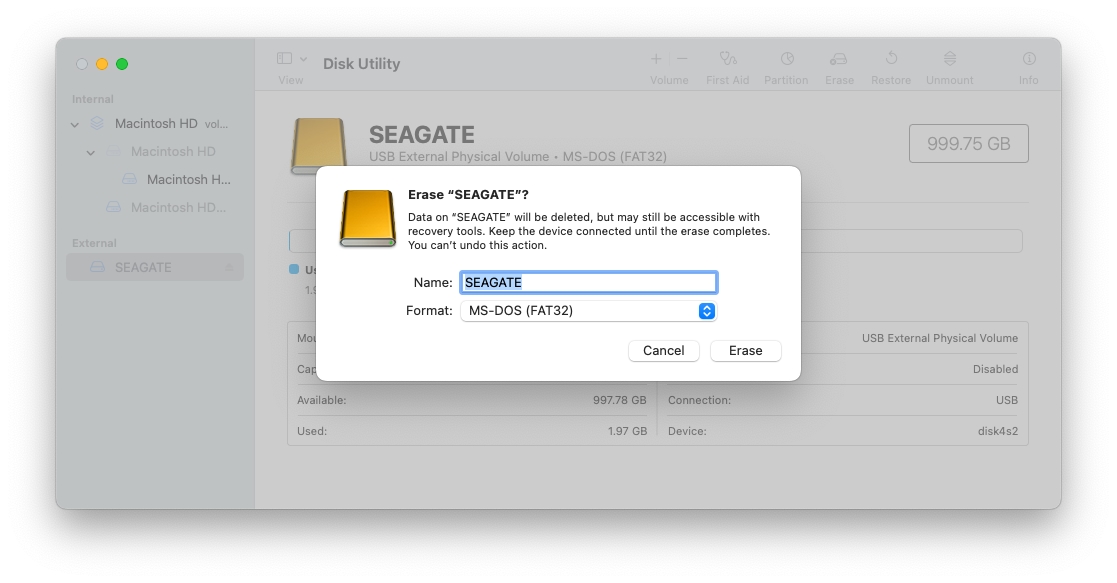Click the "1.97 GB" used value
The image size is (1117, 583).
628,431
